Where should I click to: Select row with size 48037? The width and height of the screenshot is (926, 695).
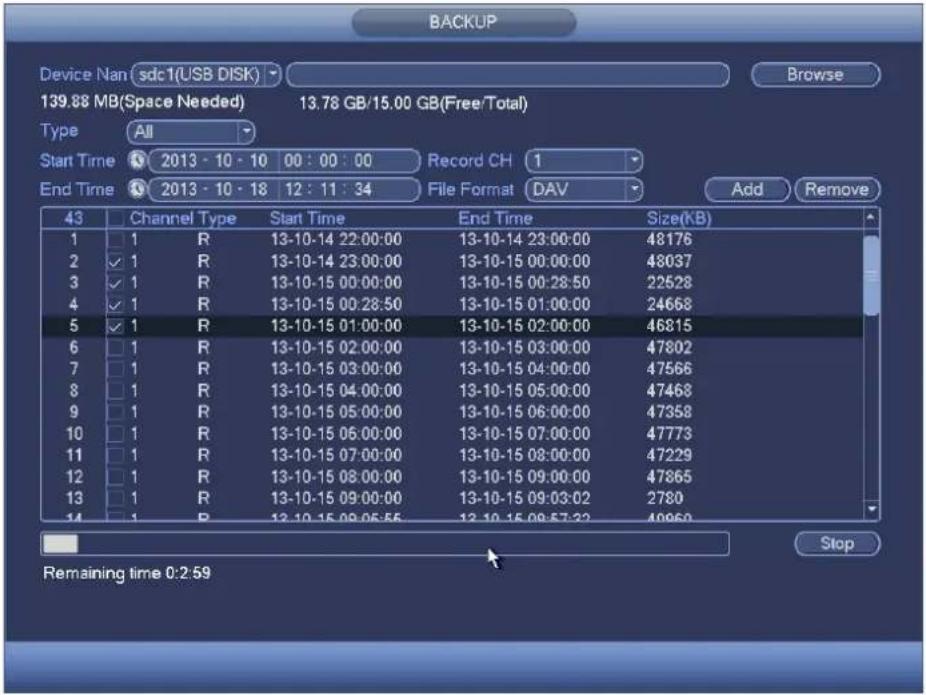452,262
